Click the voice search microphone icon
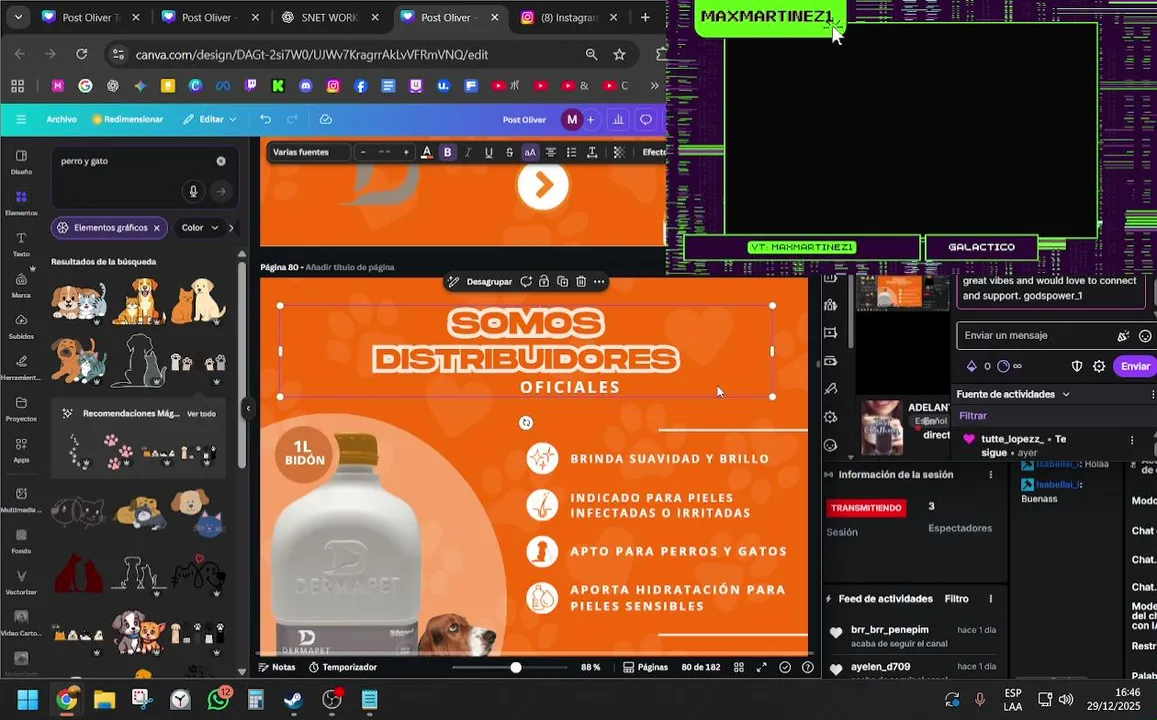Viewport: 1157px width, 720px height. tap(193, 191)
